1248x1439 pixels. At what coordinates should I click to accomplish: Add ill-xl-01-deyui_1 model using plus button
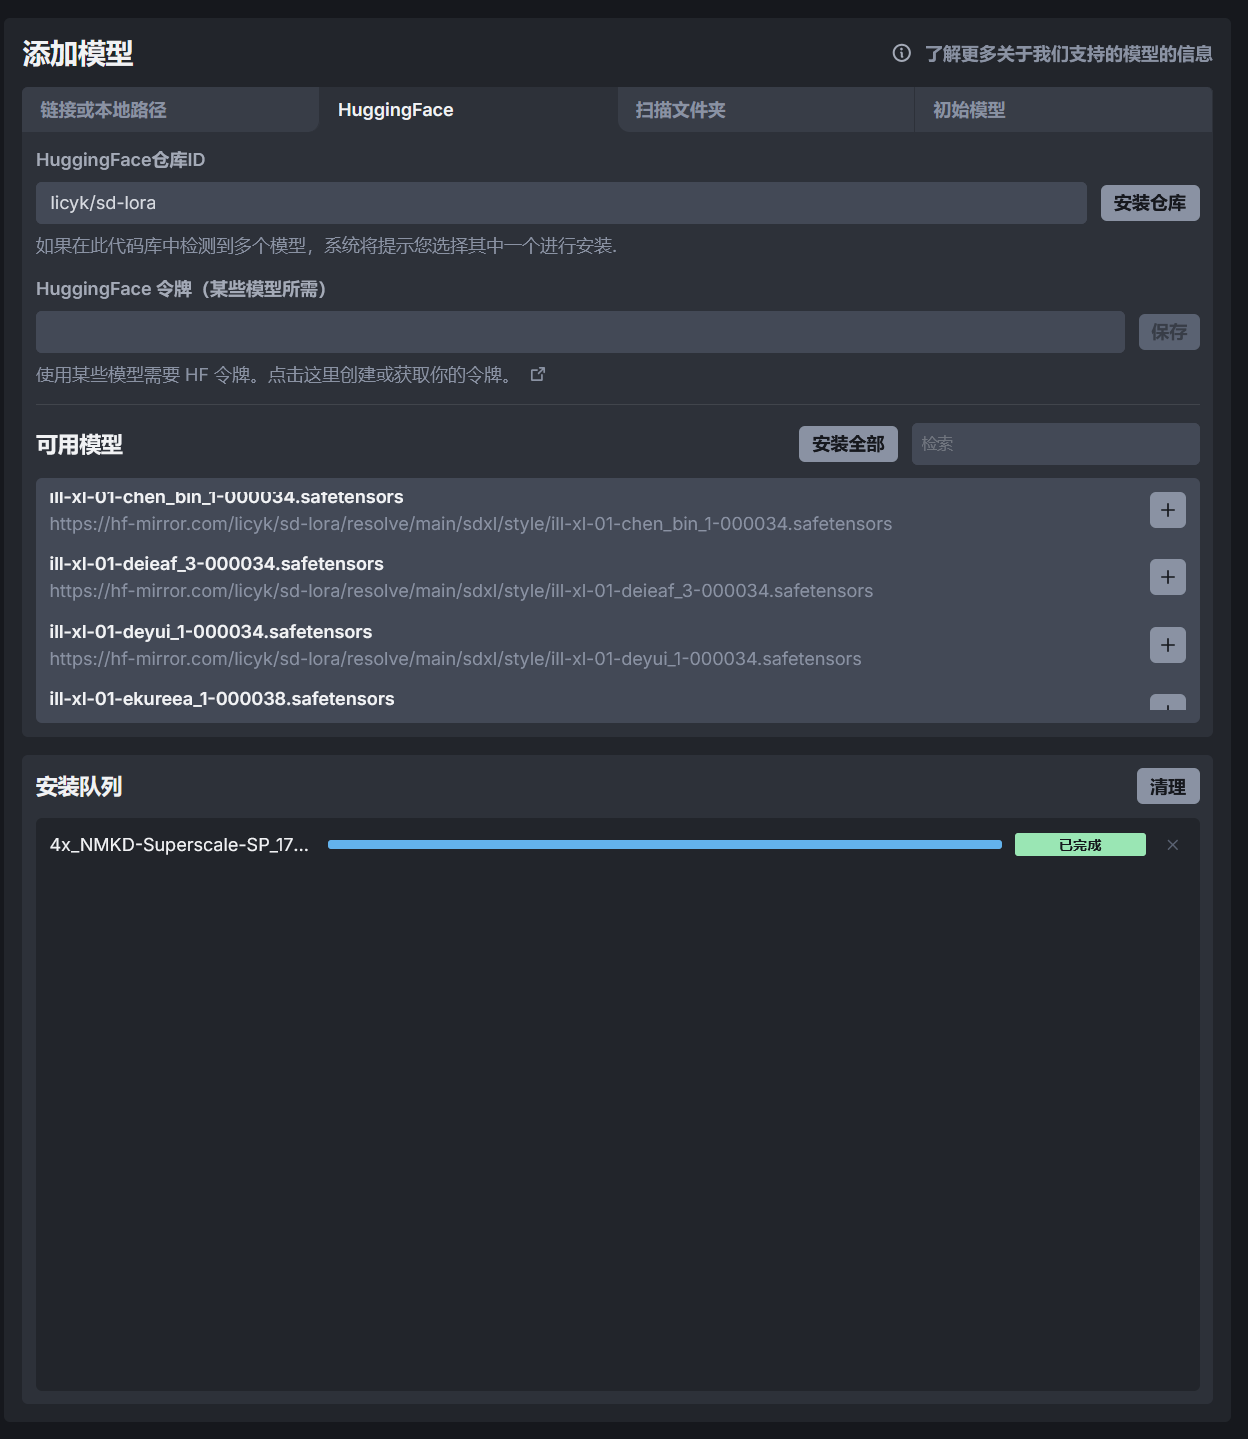click(1167, 645)
